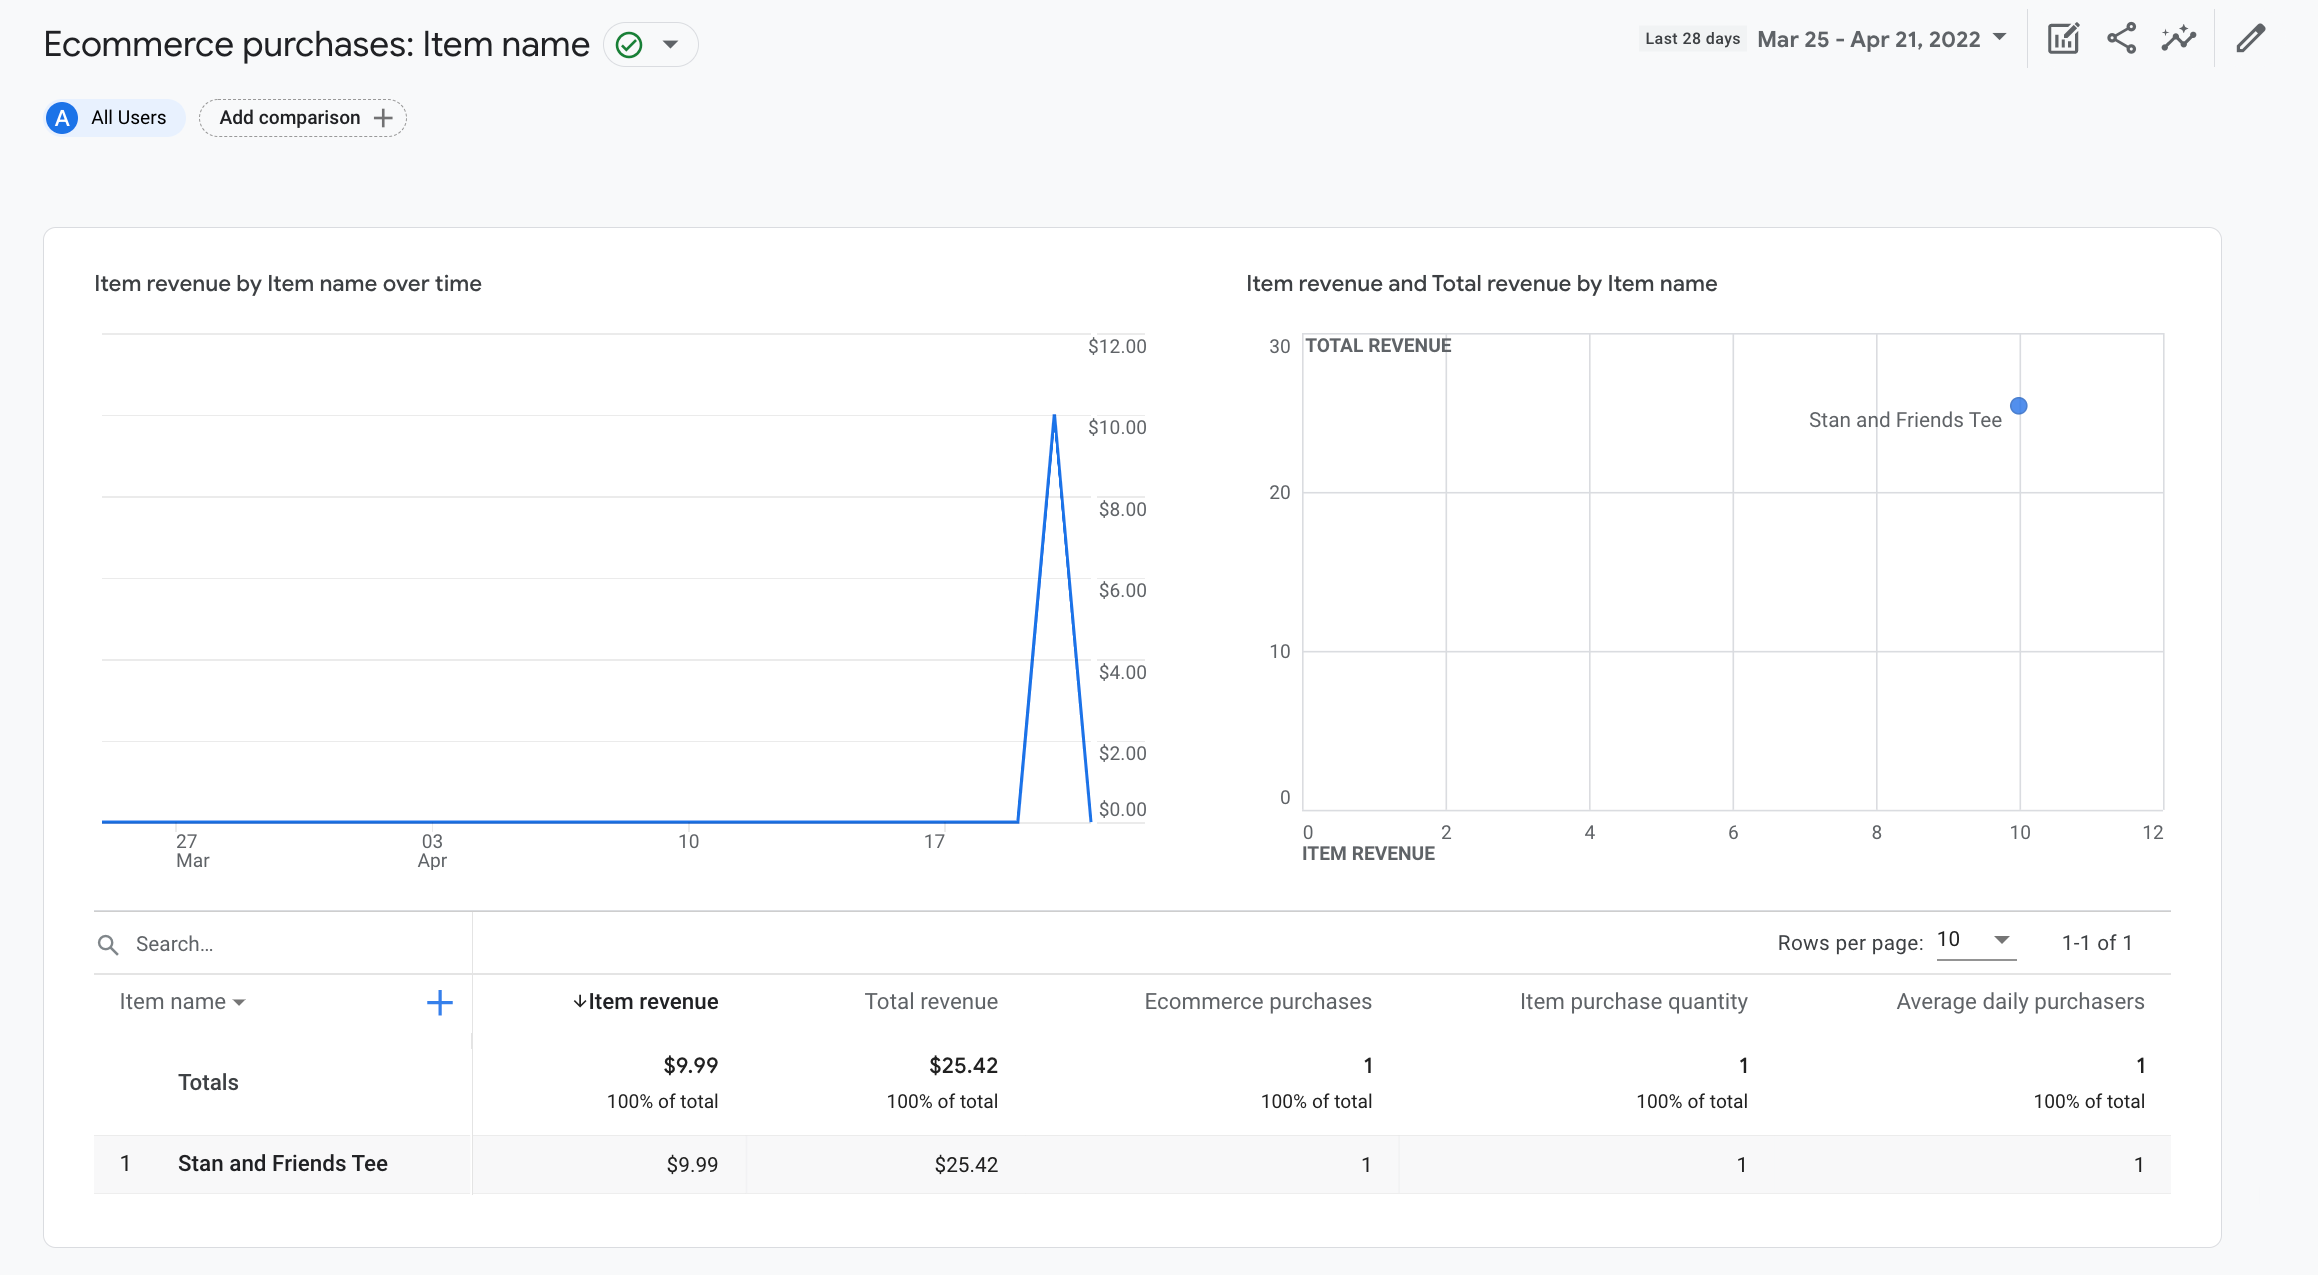The width and height of the screenshot is (2318, 1275).
Task: Click the All Users segment indicator
Action: click(110, 116)
